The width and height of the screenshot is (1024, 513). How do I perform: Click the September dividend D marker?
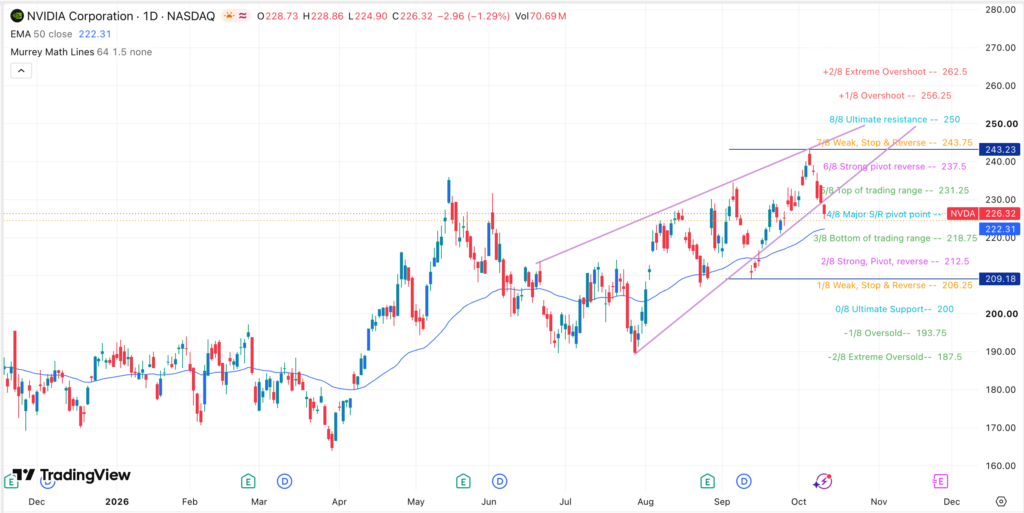coord(744,481)
